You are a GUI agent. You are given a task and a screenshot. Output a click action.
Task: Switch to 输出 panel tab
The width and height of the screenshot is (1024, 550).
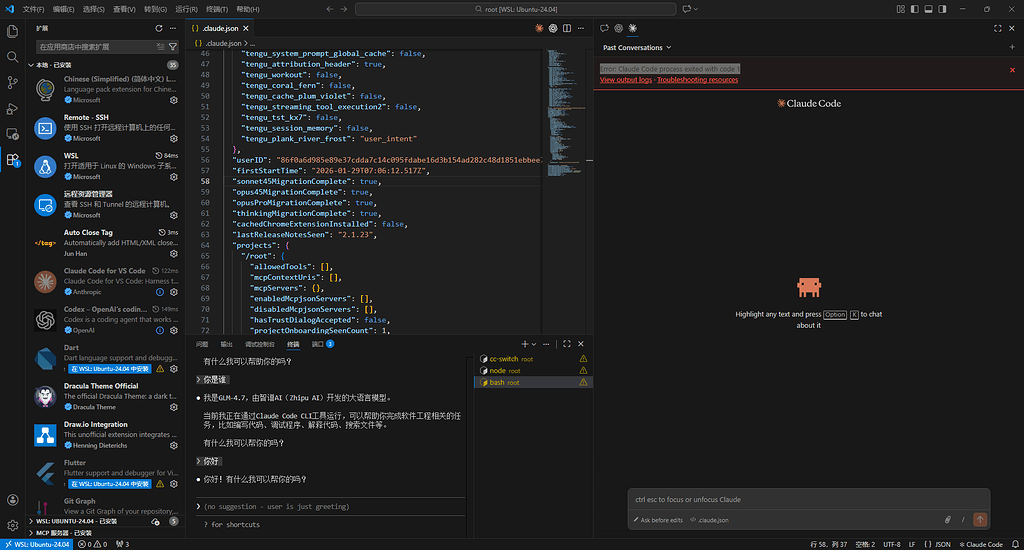226,344
